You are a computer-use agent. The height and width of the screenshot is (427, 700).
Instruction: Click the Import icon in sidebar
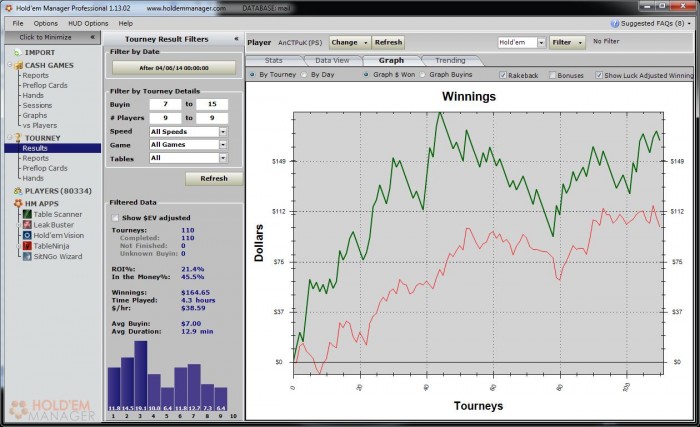click(x=17, y=53)
